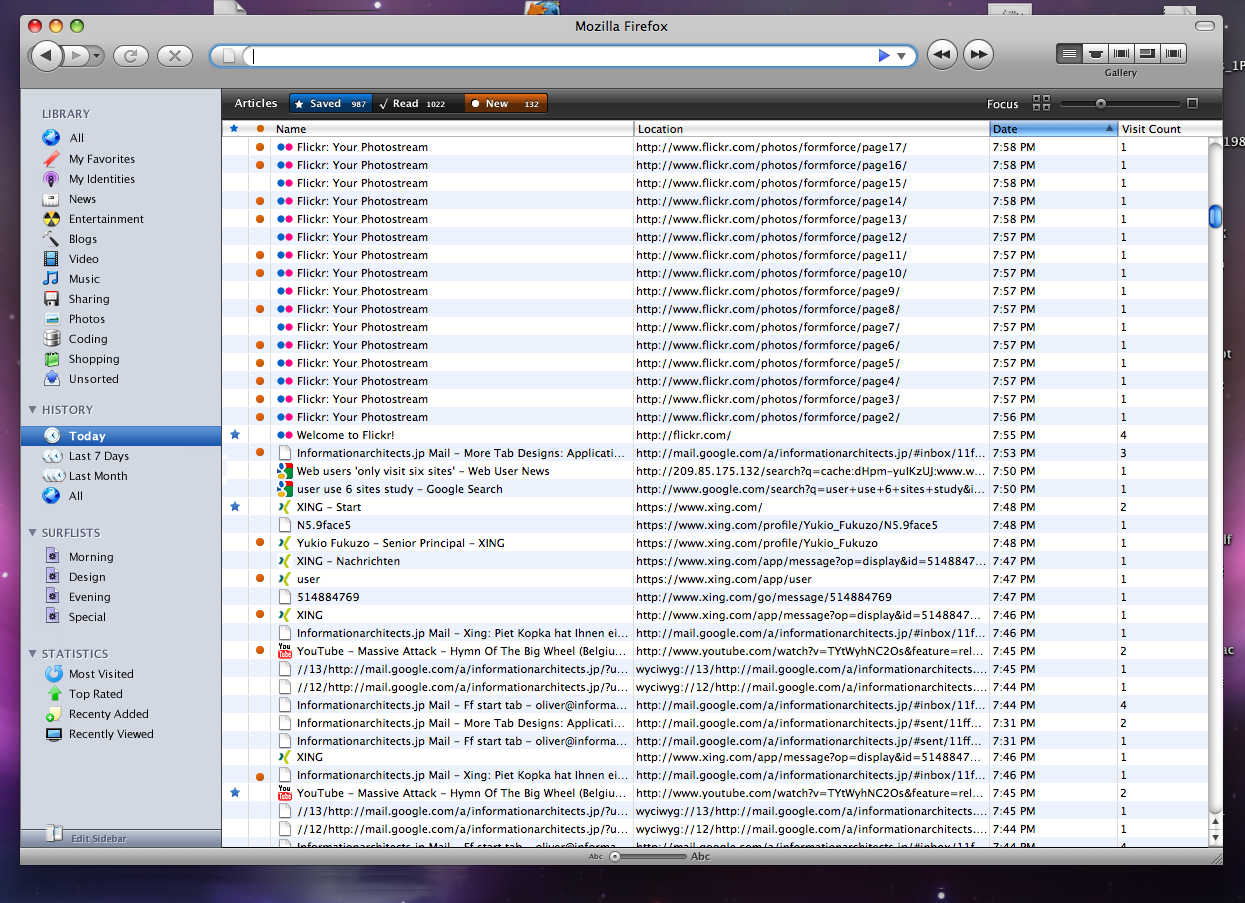Switch to the rightmost Gallery view mode button
The width and height of the screenshot is (1245, 903).
coord(1174,53)
